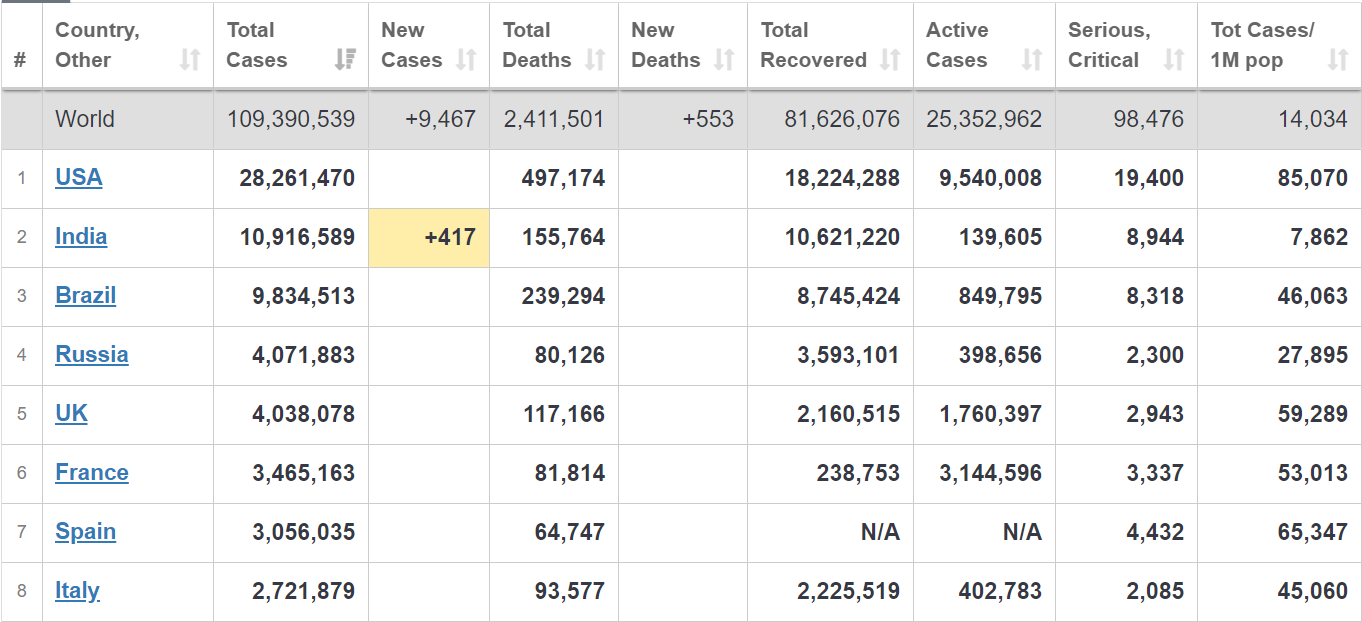Screen dimensions: 1362x622
Task: Click the Serious, Critical sort icon
Action: pos(1174,60)
